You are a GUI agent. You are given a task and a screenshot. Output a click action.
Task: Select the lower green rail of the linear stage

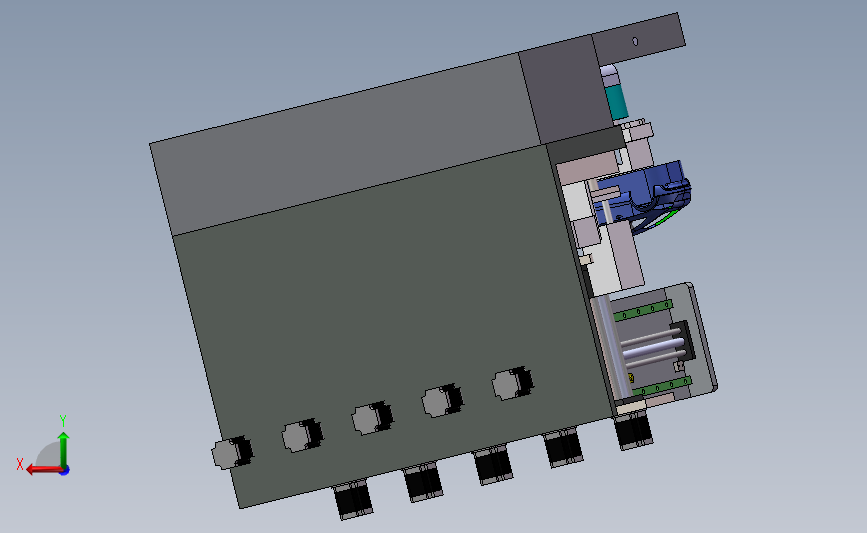pos(661,386)
